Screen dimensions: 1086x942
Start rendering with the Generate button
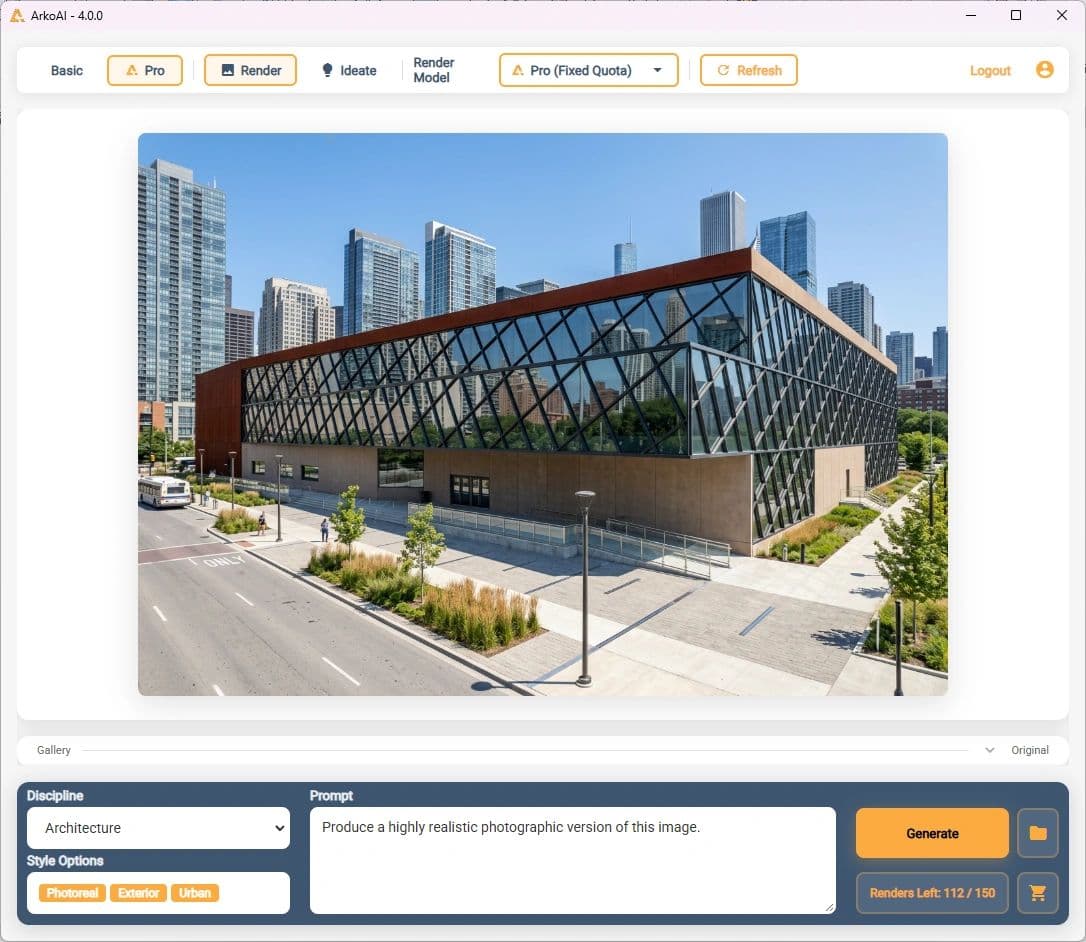point(932,833)
